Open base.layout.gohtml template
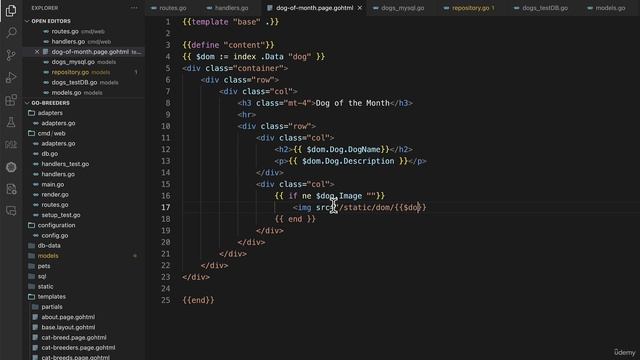This screenshot has height=360, width=640. (x=68, y=327)
